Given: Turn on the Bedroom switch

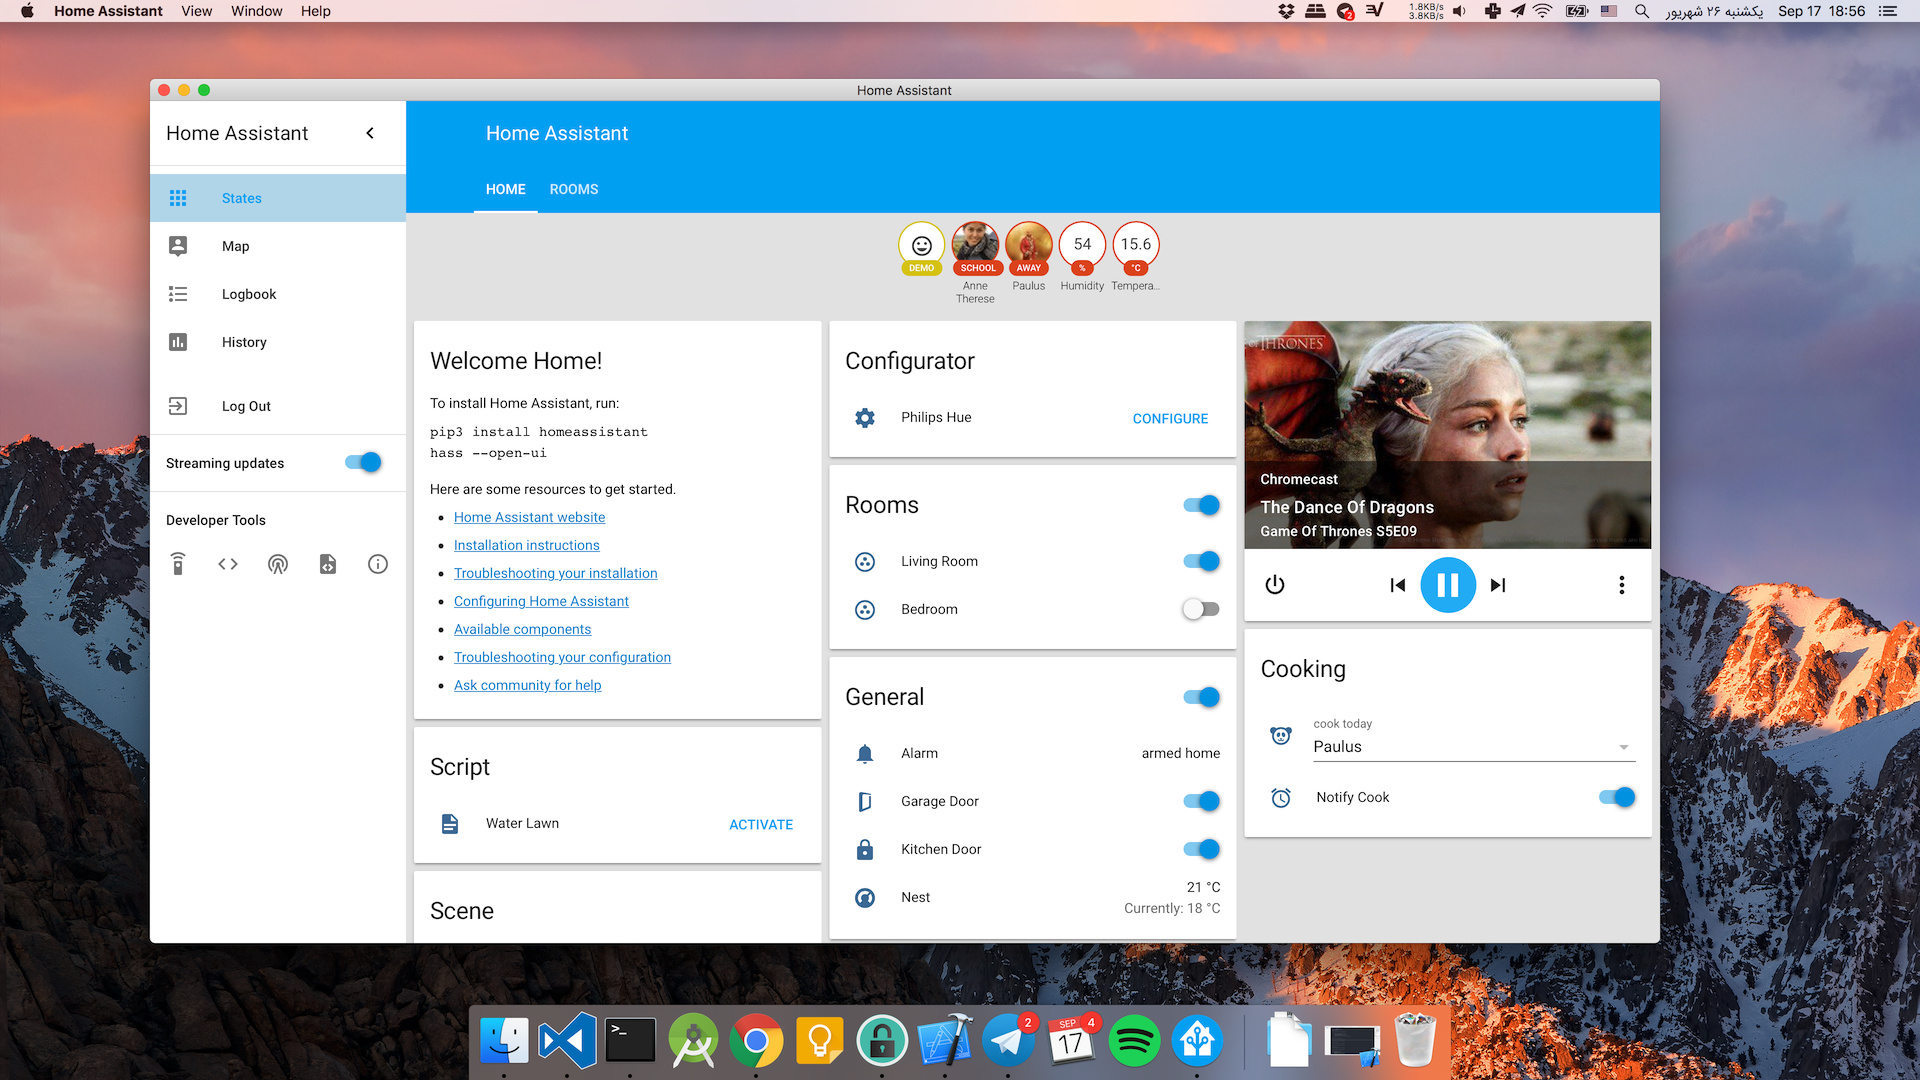Looking at the screenshot, I should pos(1200,609).
